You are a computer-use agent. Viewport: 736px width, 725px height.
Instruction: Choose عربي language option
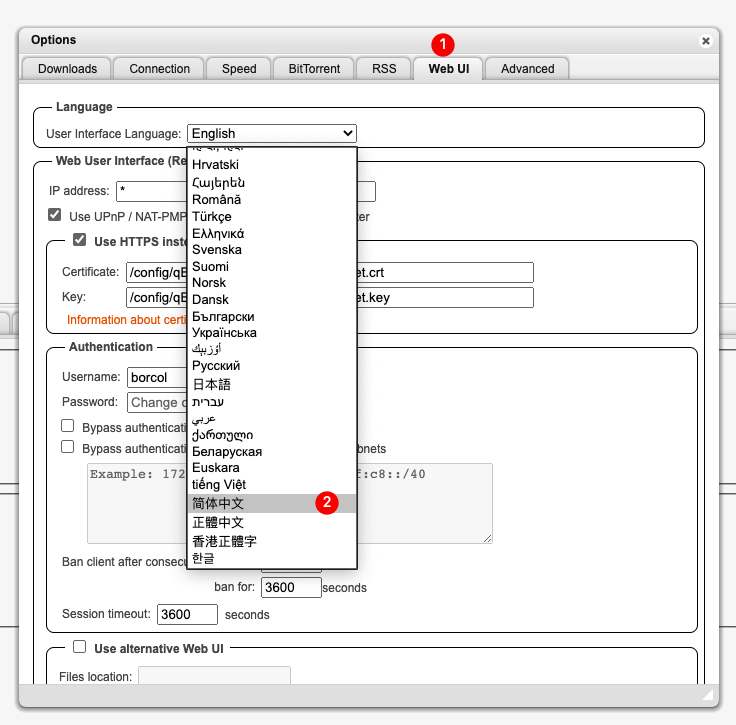(272, 419)
